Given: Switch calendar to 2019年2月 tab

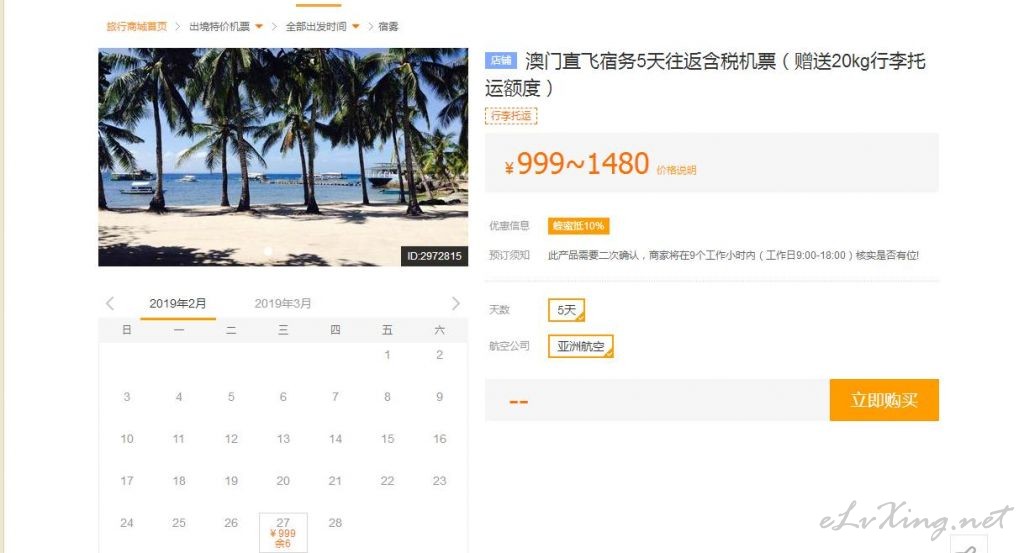Looking at the screenshot, I should point(178,304).
